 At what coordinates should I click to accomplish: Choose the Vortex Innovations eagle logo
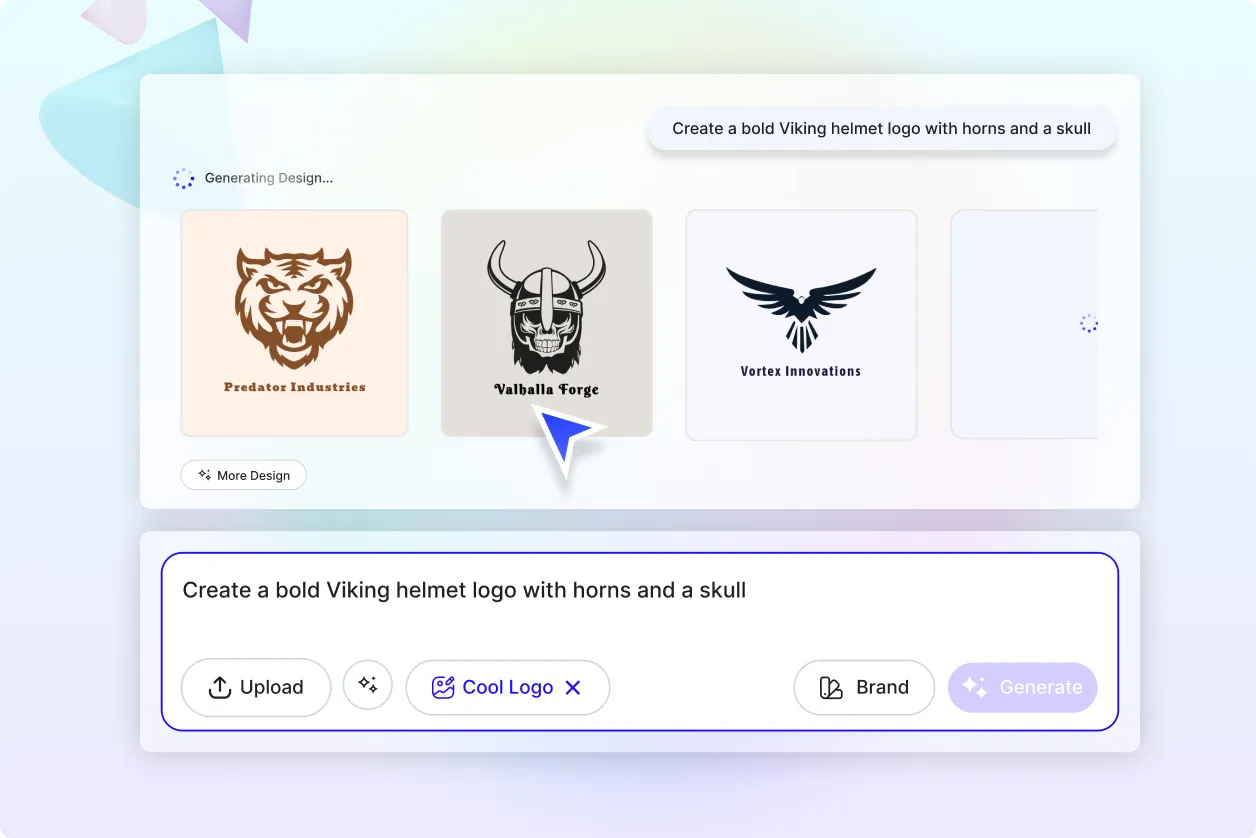pyautogui.click(x=800, y=325)
